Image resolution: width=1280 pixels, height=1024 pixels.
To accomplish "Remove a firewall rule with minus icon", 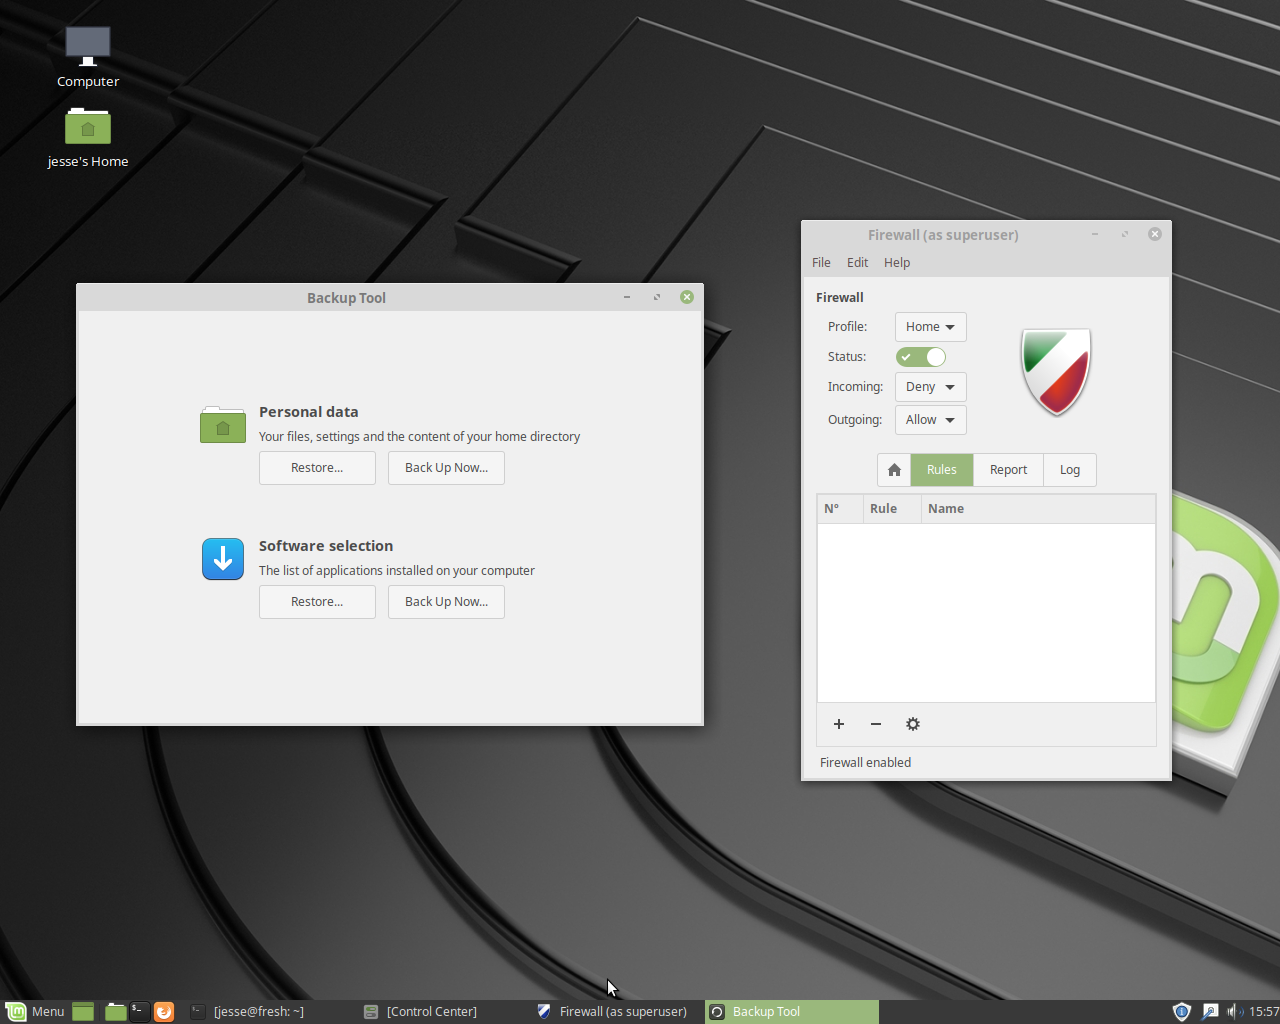I will pos(876,724).
